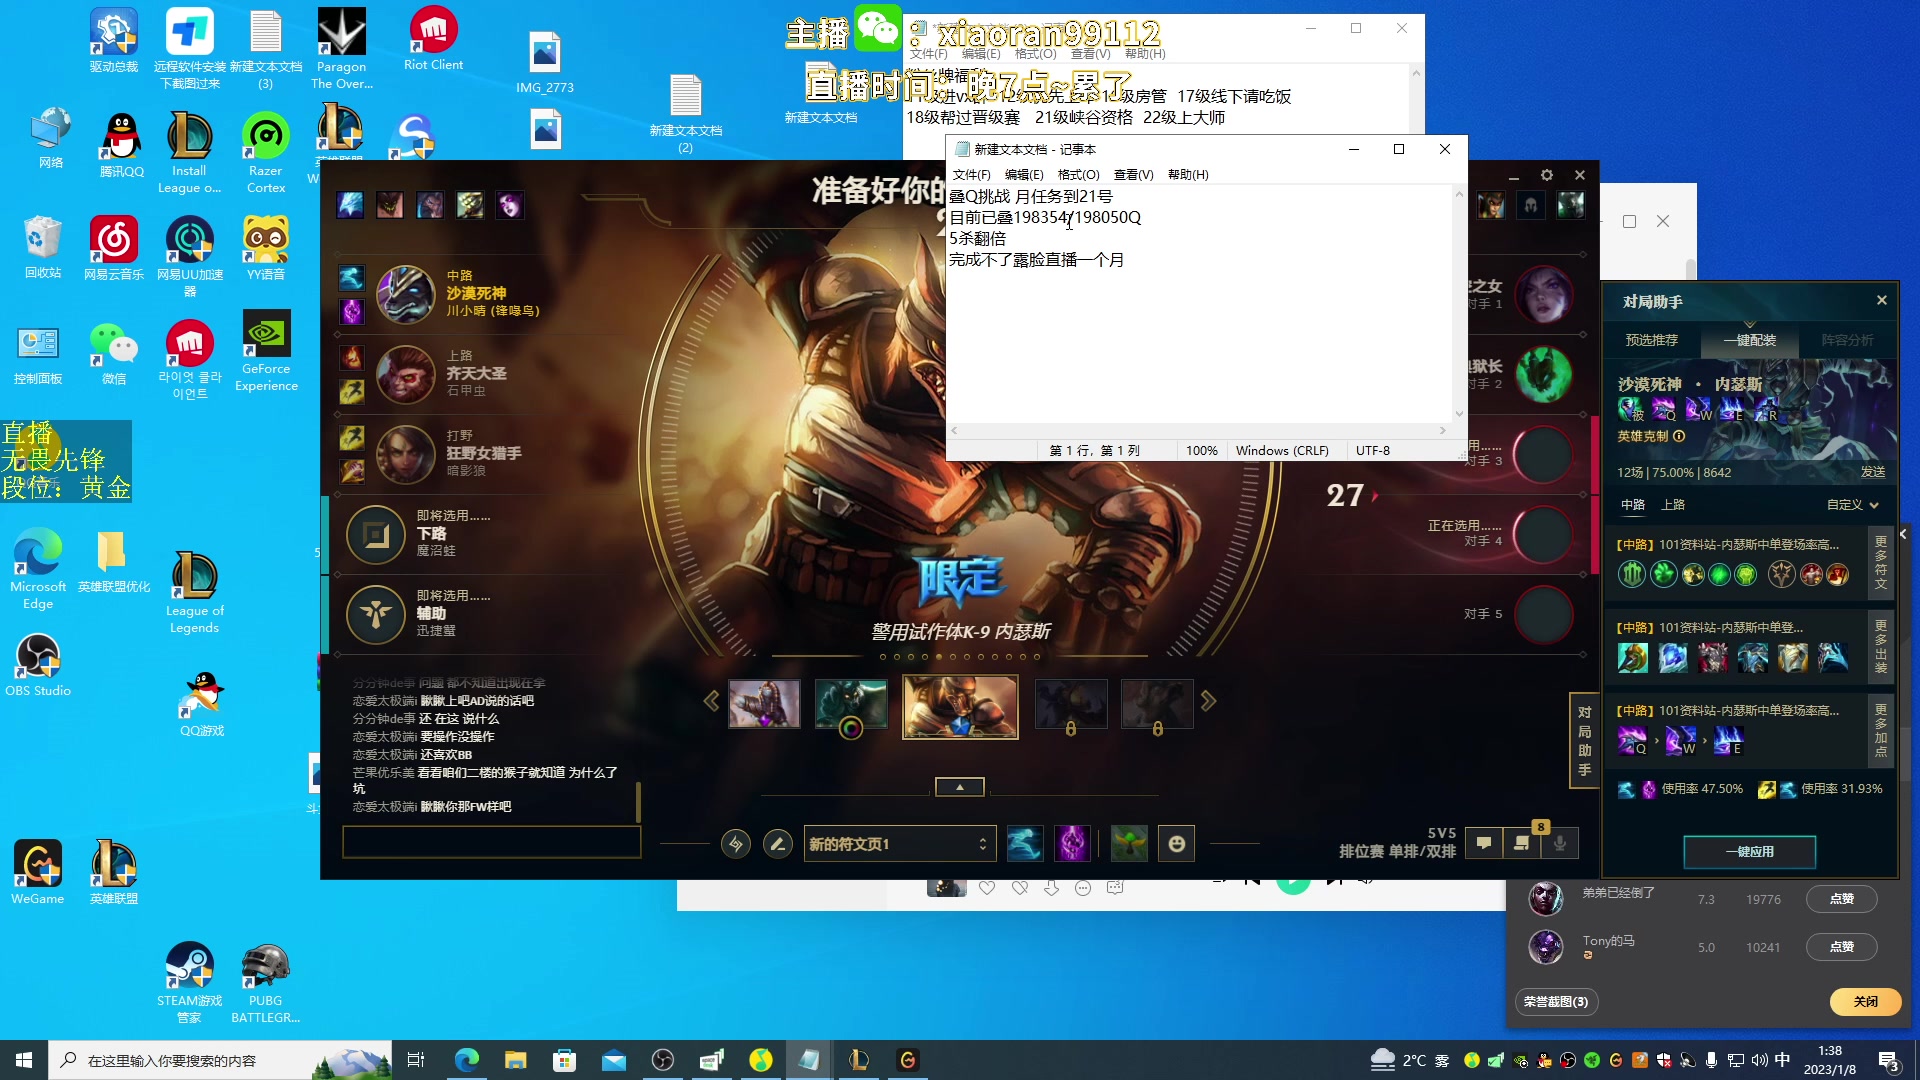Click Nasus R skill icon in assistant header
The height and width of the screenshot is (1080, 1920).
[x=1766, y=409]
